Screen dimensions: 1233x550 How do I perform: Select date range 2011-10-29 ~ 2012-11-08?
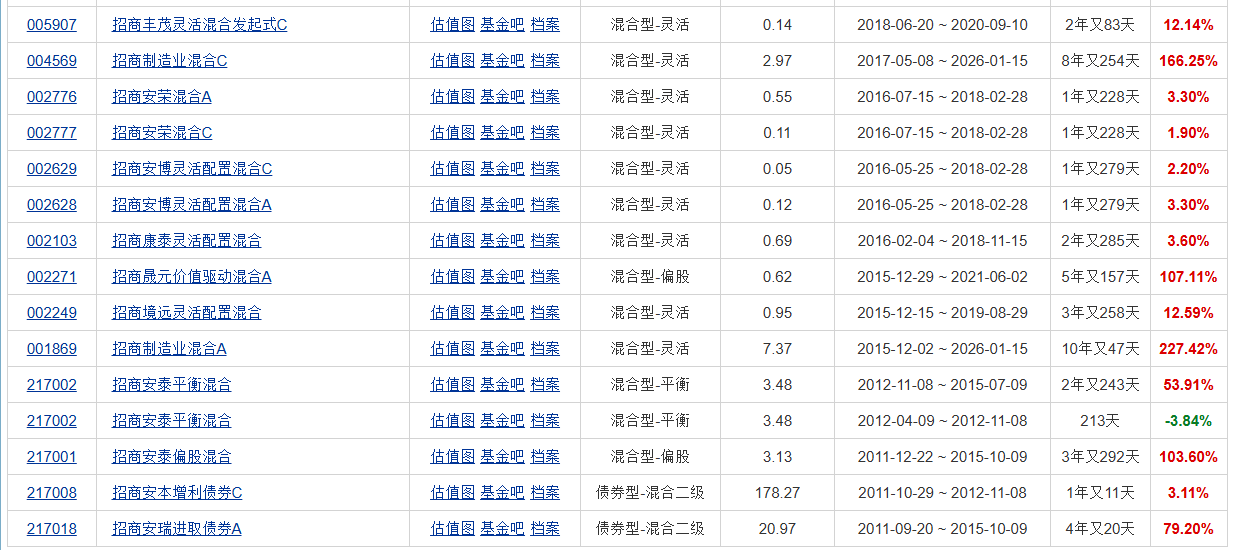[942, 493]
